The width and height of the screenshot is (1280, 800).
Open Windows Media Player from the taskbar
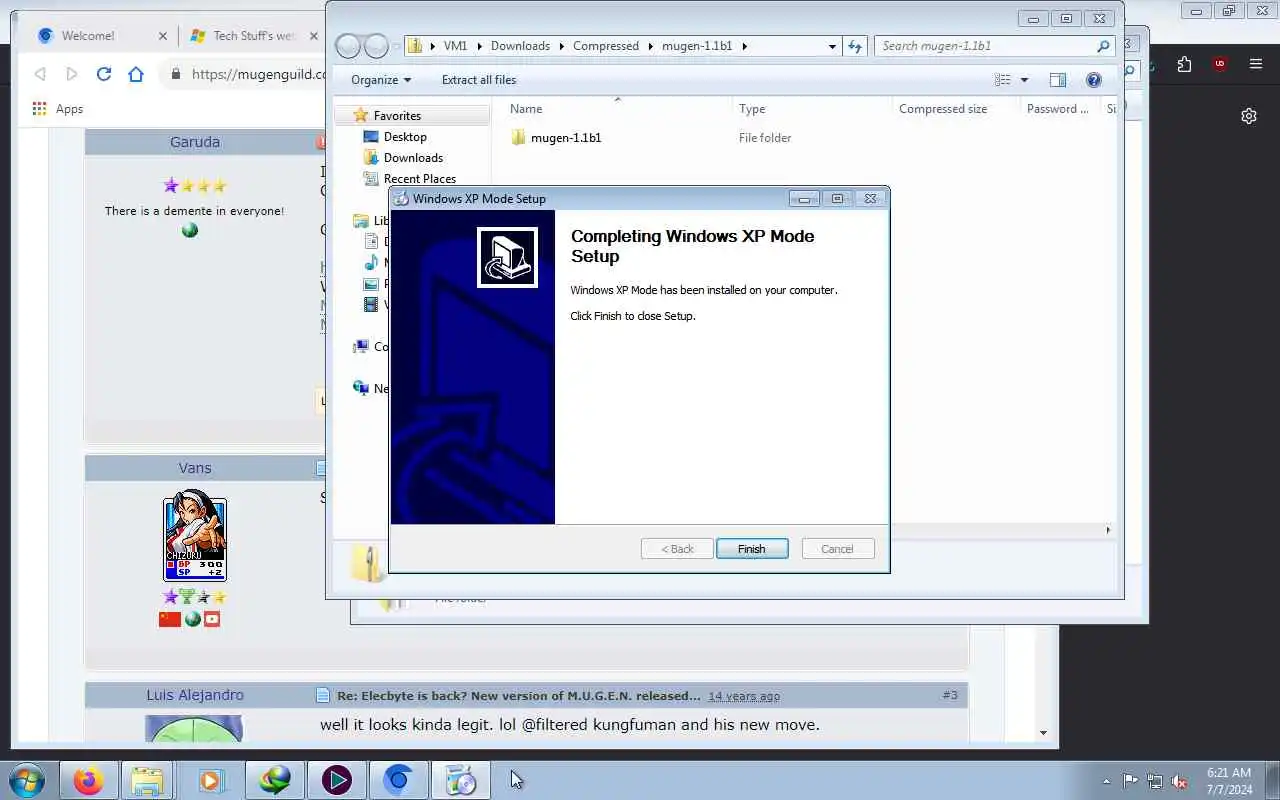point(210,780)
